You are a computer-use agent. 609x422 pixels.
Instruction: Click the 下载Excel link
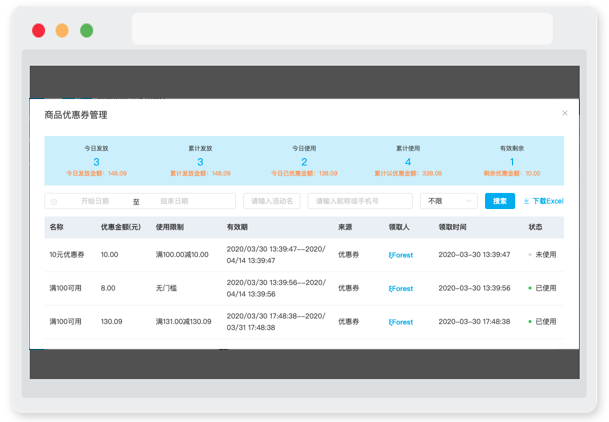click(x=548, y=201)
